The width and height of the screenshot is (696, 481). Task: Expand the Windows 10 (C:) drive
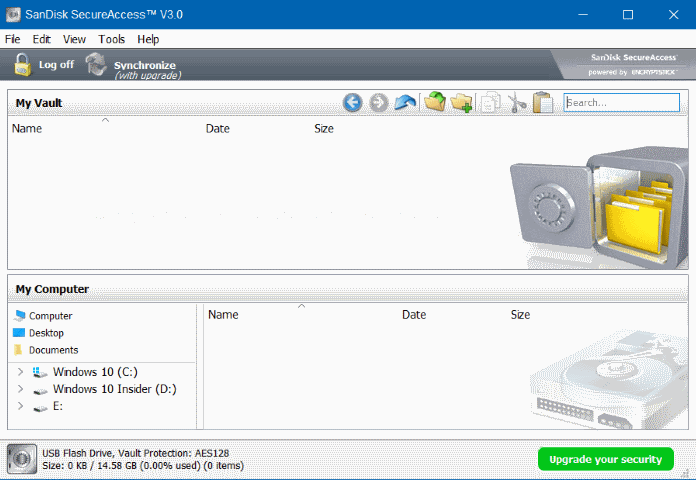[x=20, y=372]
